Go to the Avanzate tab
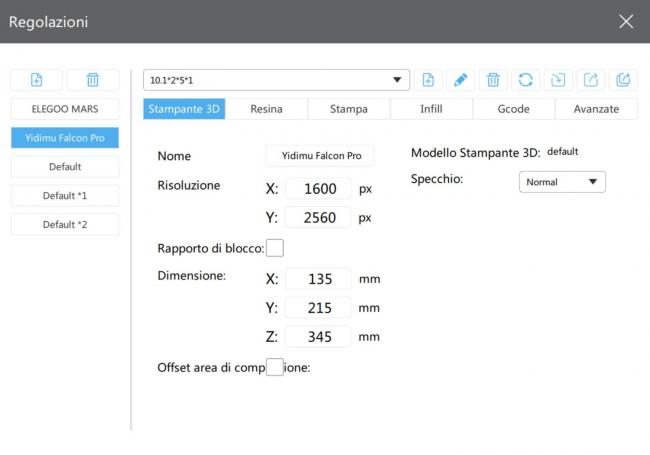 click(x=596, y=109)
